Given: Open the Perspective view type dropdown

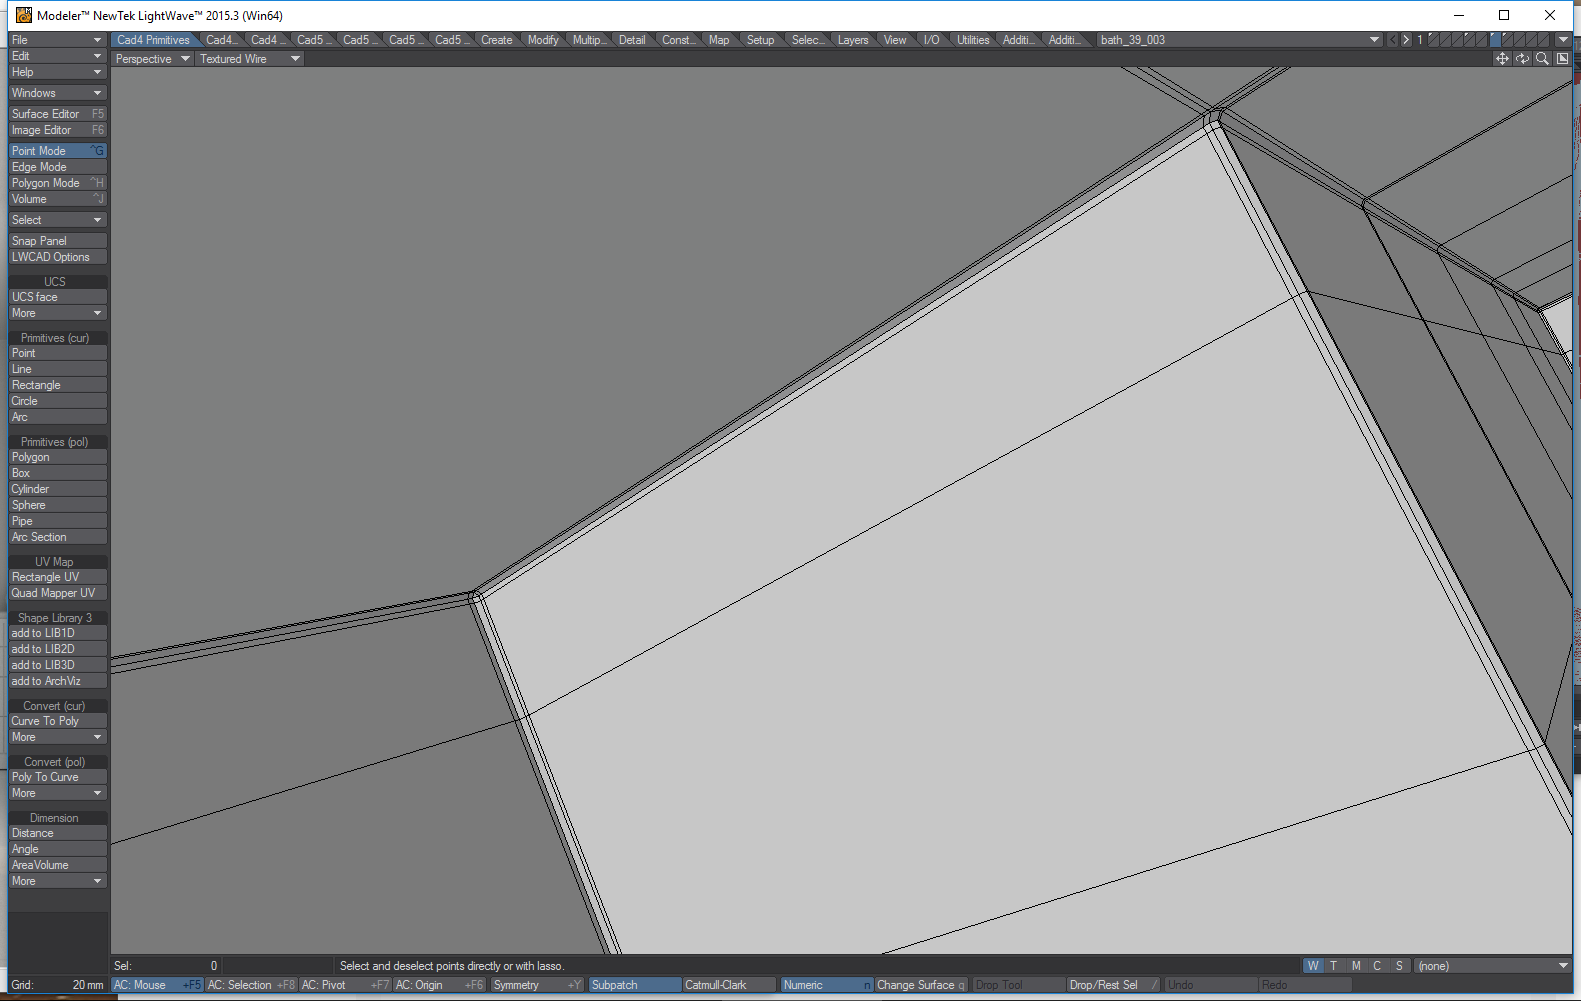Looking at the screenshot, I should 151,59.
